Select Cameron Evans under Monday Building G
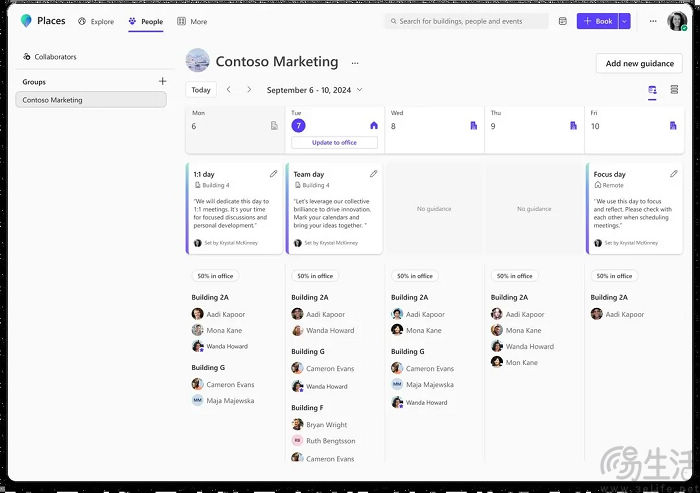This screenshot has width=700, height=493. pyautogui.click(x=223, y=384)
